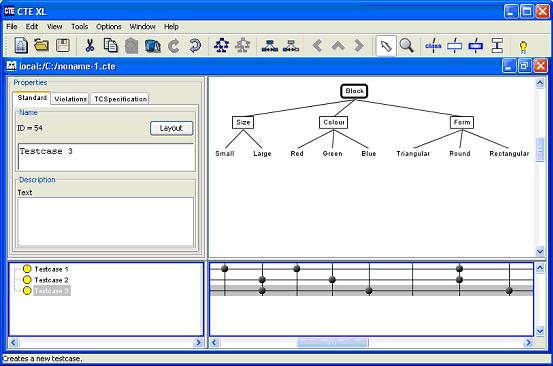Viewport: 553px width, 366px height.
Task: Copy with the duplicate pages icon
Action: [x=110, y=45]
